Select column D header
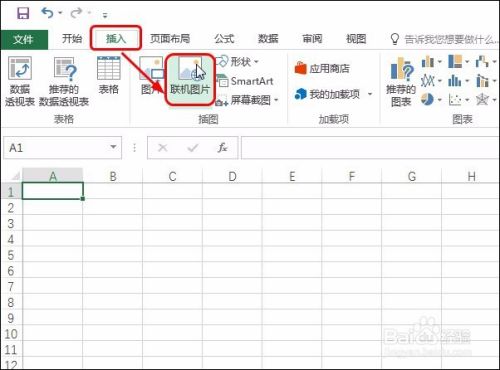The image size is (500, 370). [232, 176]
